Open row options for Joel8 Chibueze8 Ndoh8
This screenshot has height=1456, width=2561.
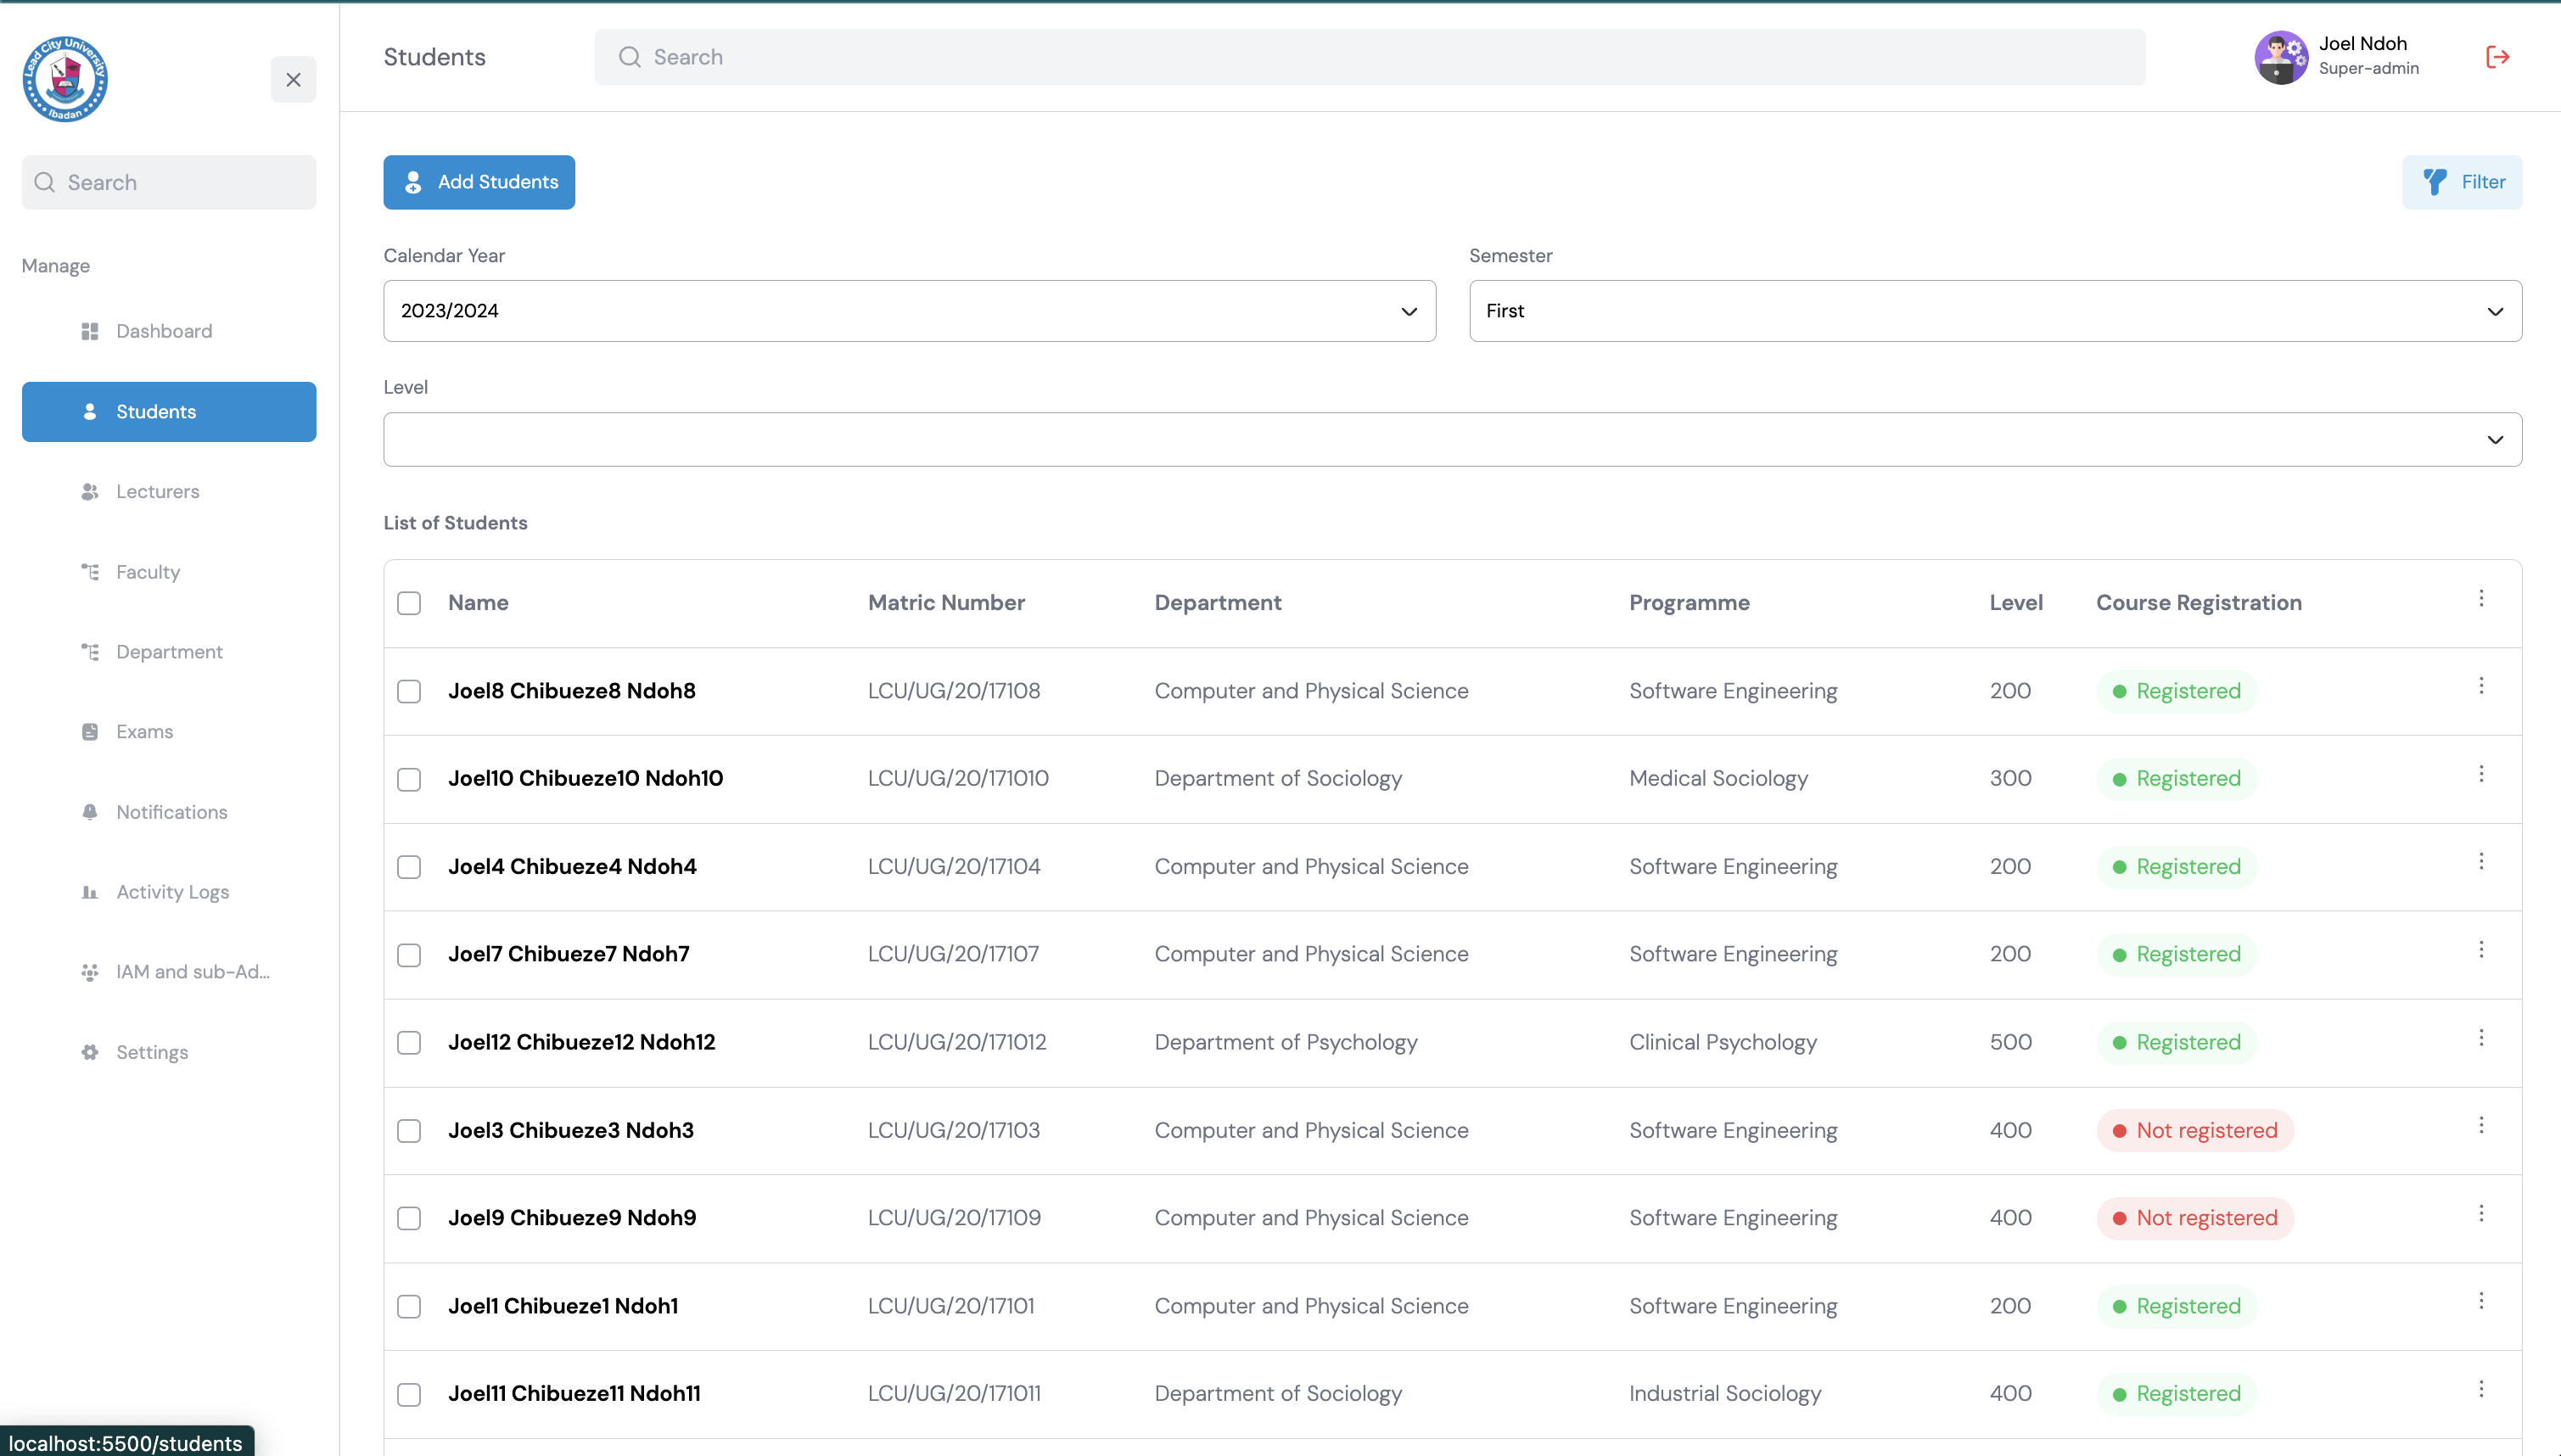(2481, 686)
